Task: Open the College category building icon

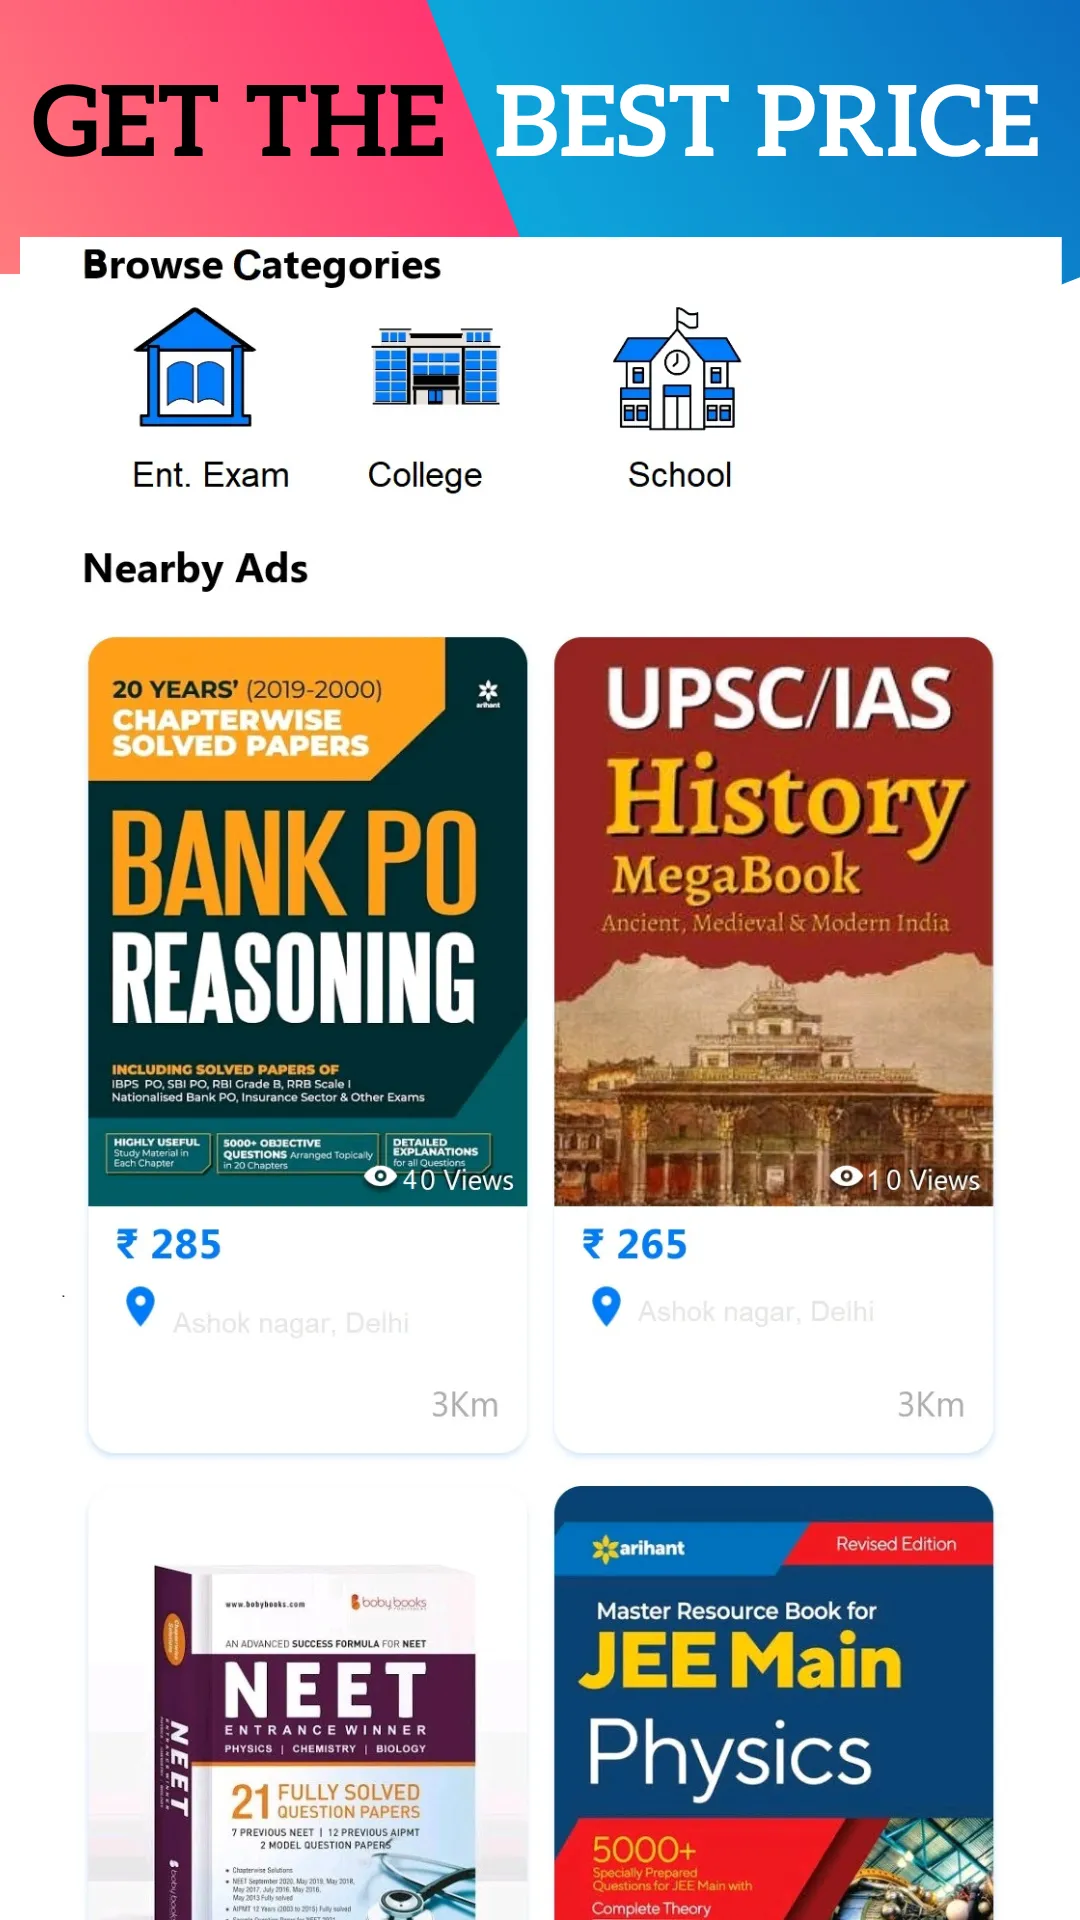Action: tap(435, 366)
